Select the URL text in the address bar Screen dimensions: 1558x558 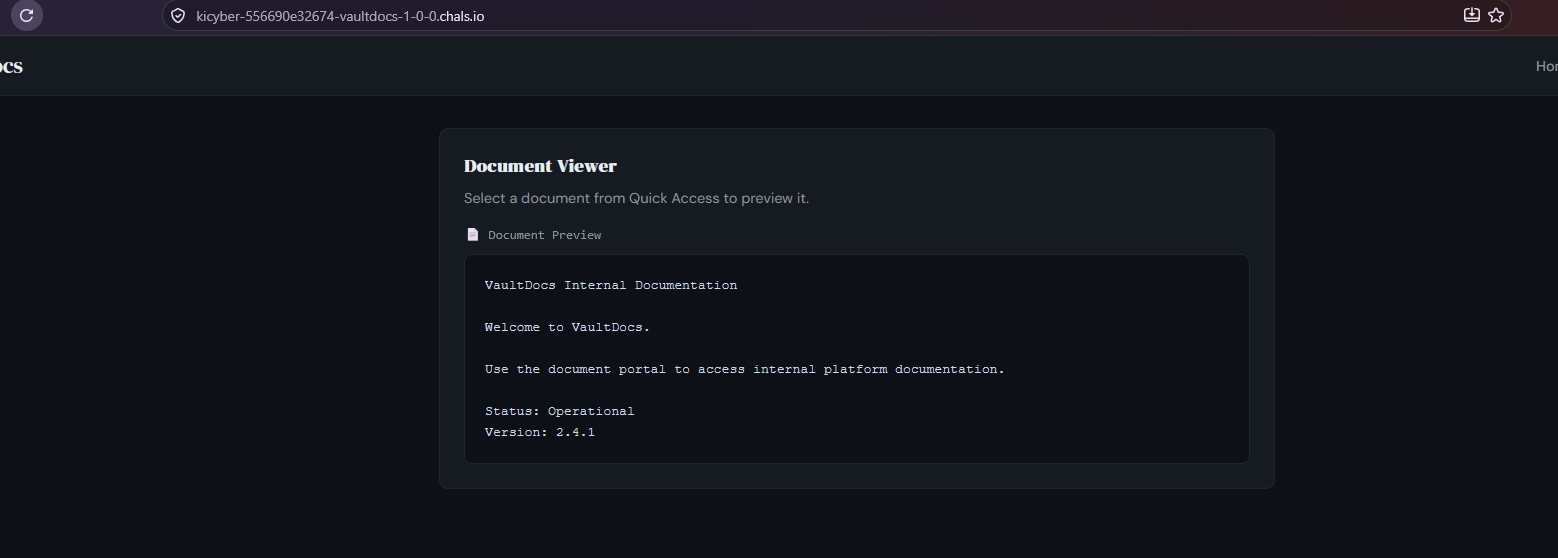[x=340, y=16]
